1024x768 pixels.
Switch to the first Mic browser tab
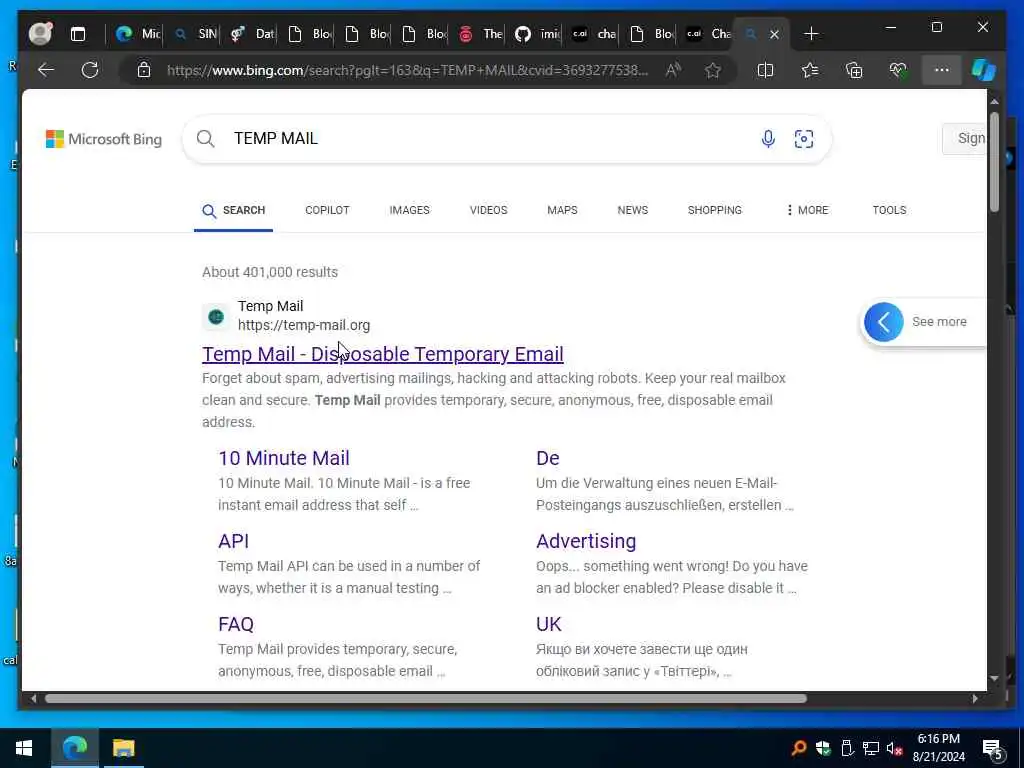(x=138, y=34)
